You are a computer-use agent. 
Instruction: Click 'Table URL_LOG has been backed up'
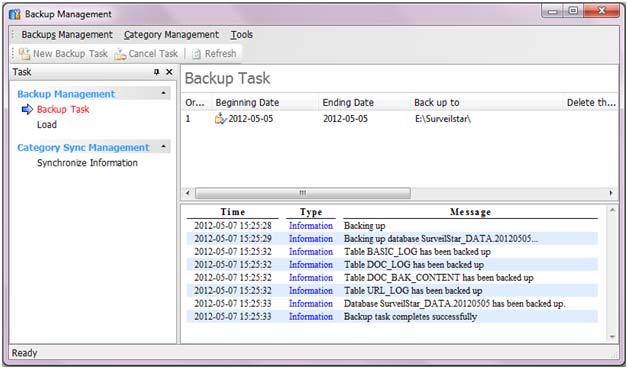413,290
